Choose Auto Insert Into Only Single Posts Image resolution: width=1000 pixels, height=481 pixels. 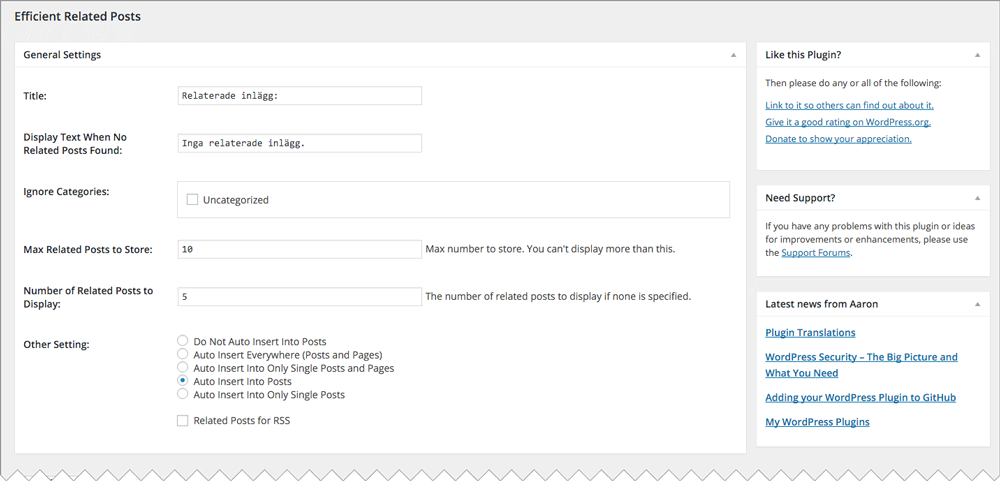(183, 394)
